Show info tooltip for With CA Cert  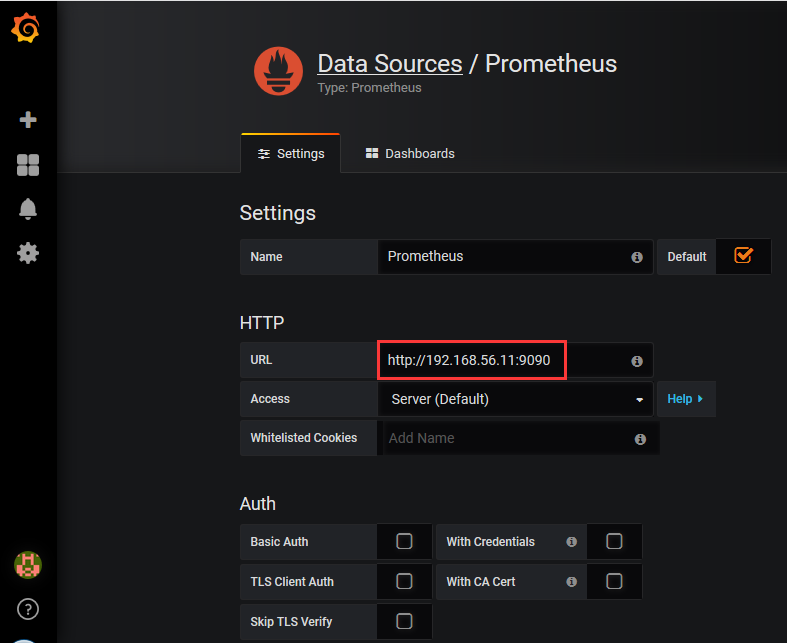click(x=571, y=582)
